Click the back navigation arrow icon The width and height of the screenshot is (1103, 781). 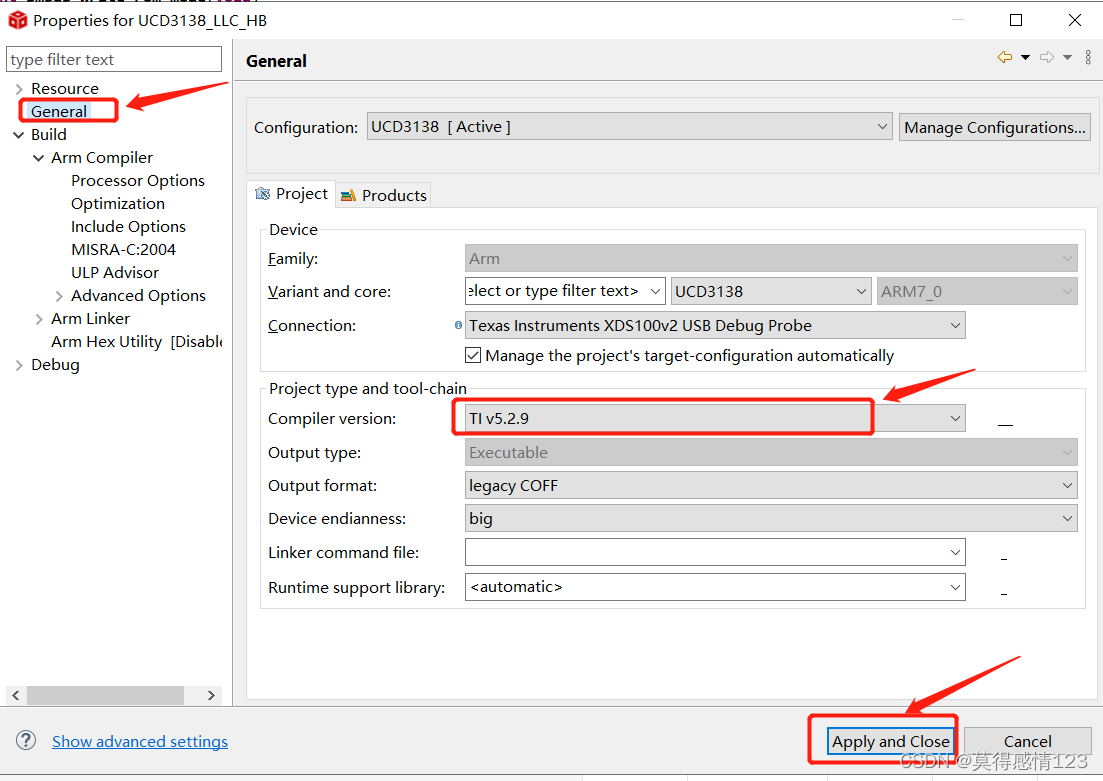1005,58
